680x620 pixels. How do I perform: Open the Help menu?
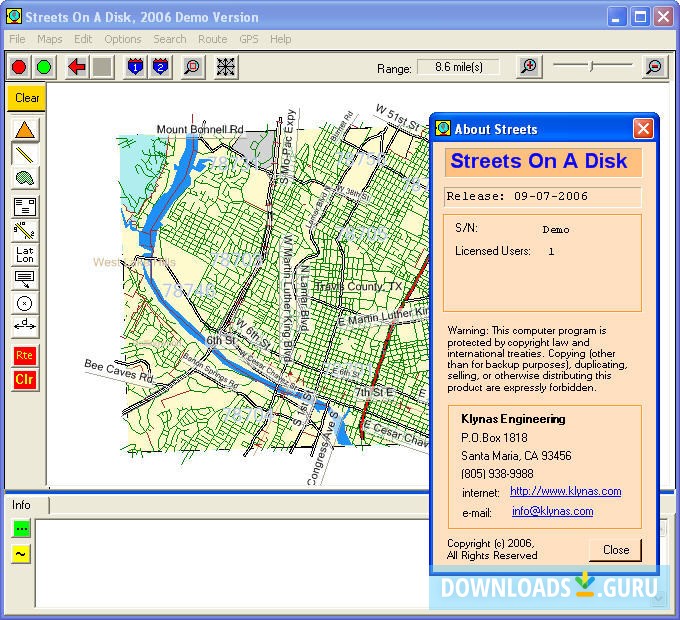(x=281, y=39)
